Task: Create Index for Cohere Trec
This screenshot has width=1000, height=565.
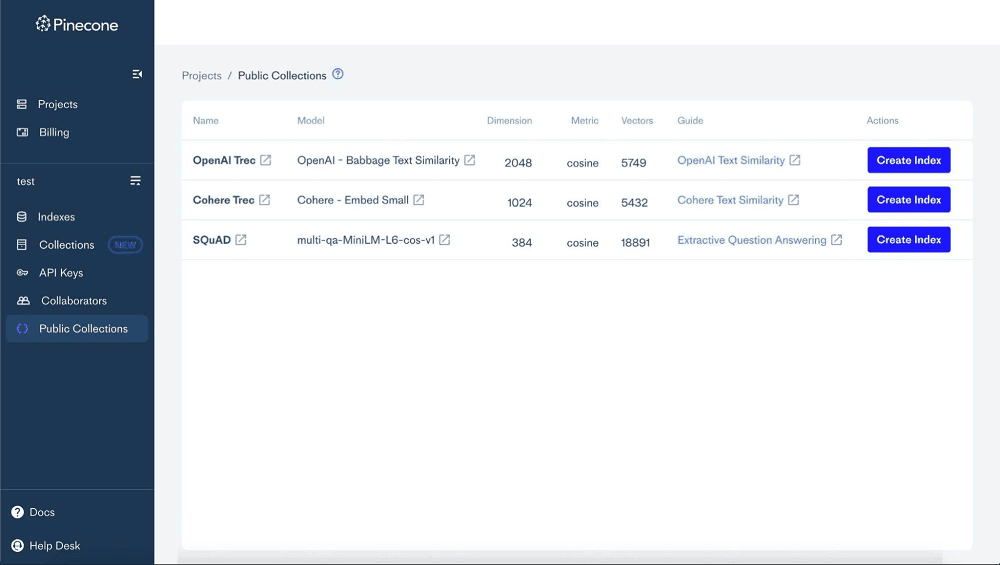Action: [x=909, y=200]
